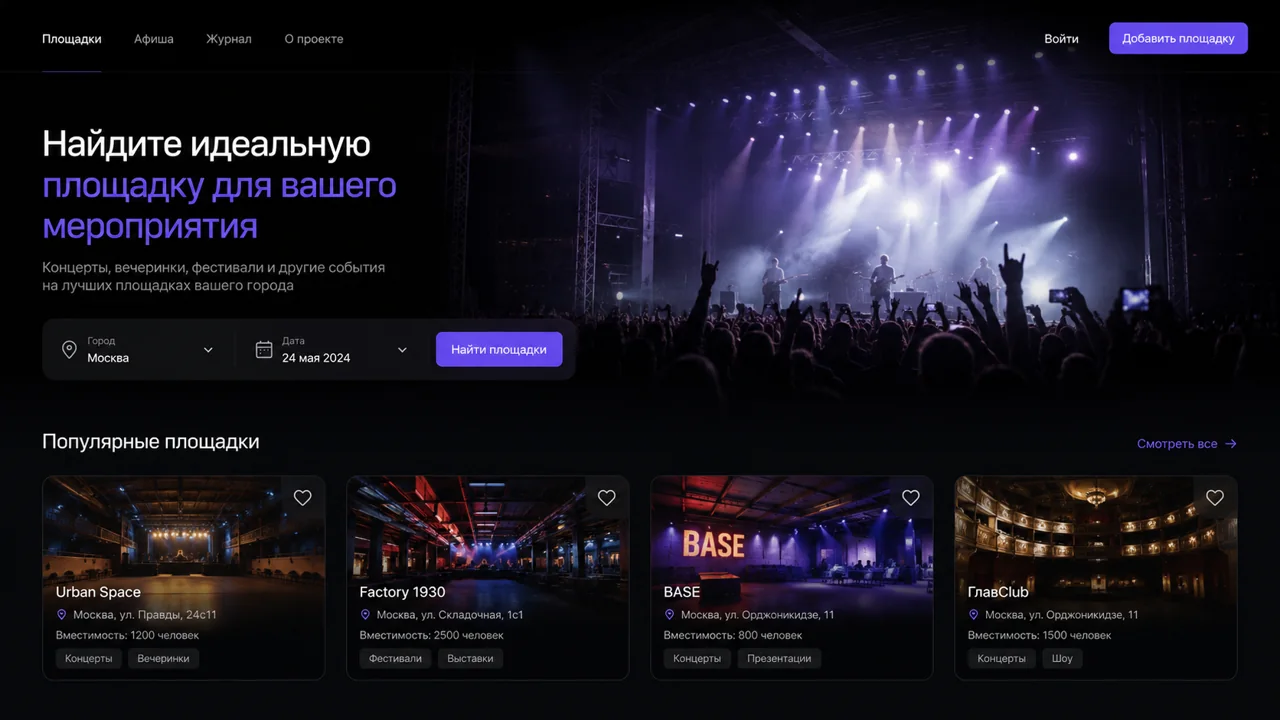Viewport: 1280px width, 720px height.
Task: Click the Найти площадки search button
Action: point(499,350)
